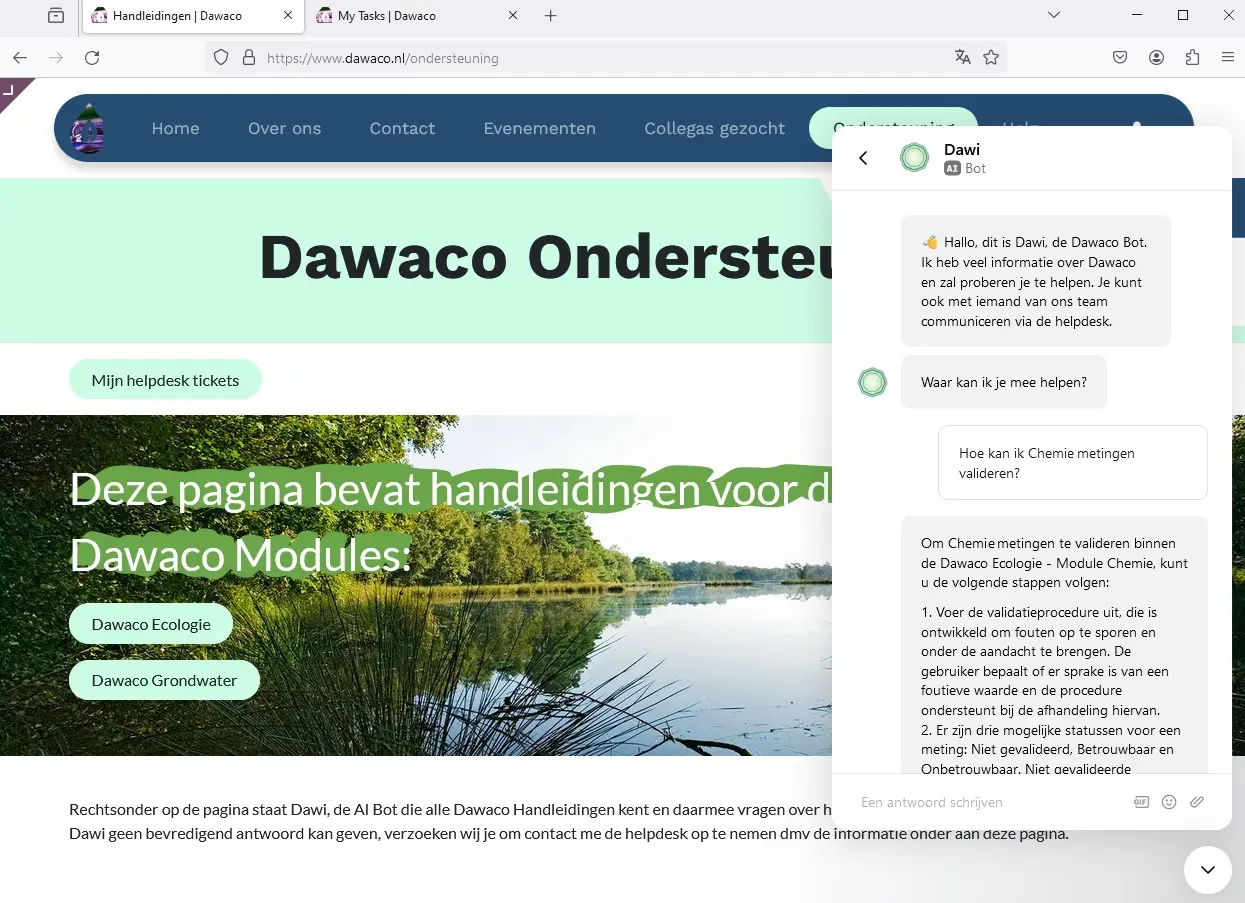Click the purple corner badge icon
The image size is (1245, 903).
tap(12, 90)
